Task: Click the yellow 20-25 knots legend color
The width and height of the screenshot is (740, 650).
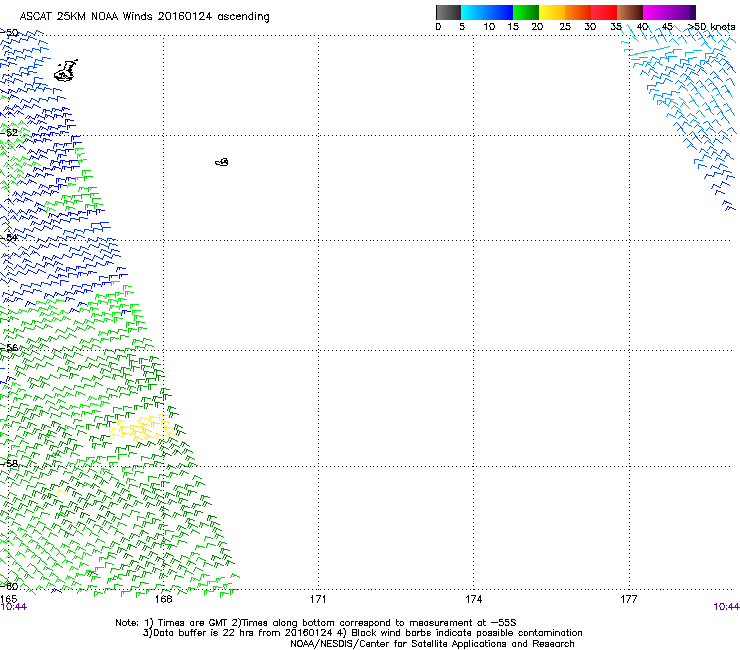Action: click(x=552, y=12)
